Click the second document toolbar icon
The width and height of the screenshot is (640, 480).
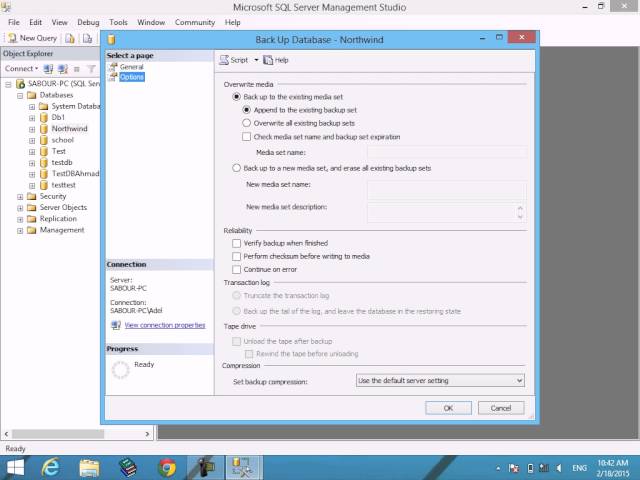[x=87, y=38]
